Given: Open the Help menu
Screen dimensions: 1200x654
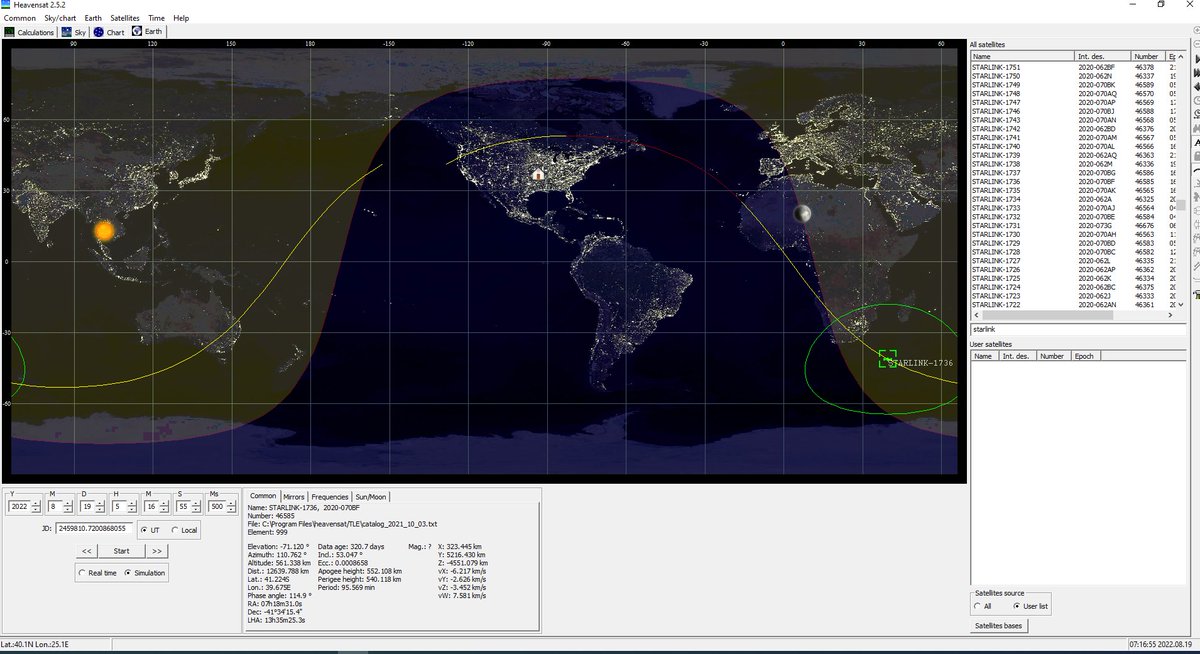Looking at the screenshot, I should pos(181,18).
